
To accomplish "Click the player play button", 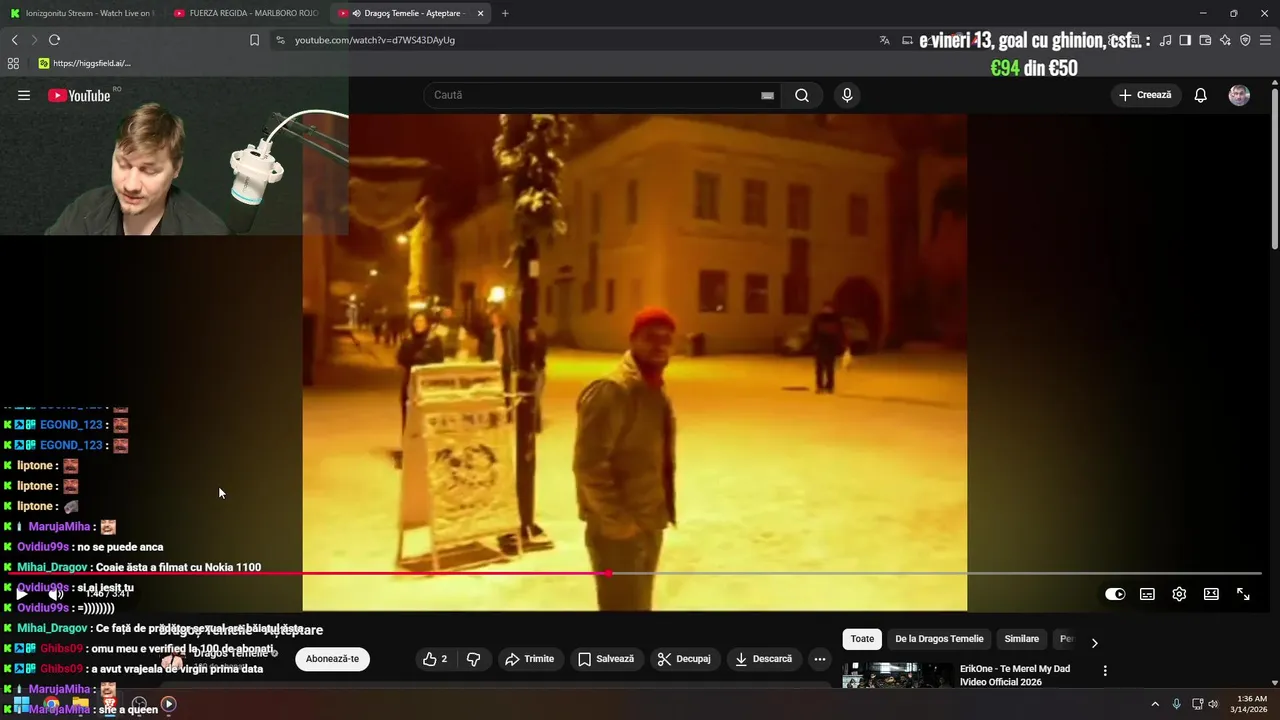I will (22, 594).
